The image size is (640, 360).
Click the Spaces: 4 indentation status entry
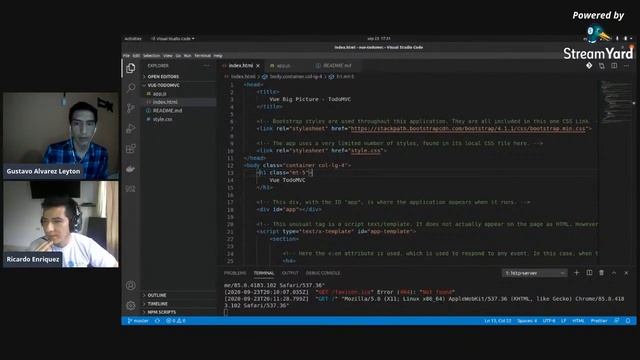(527, 321)
